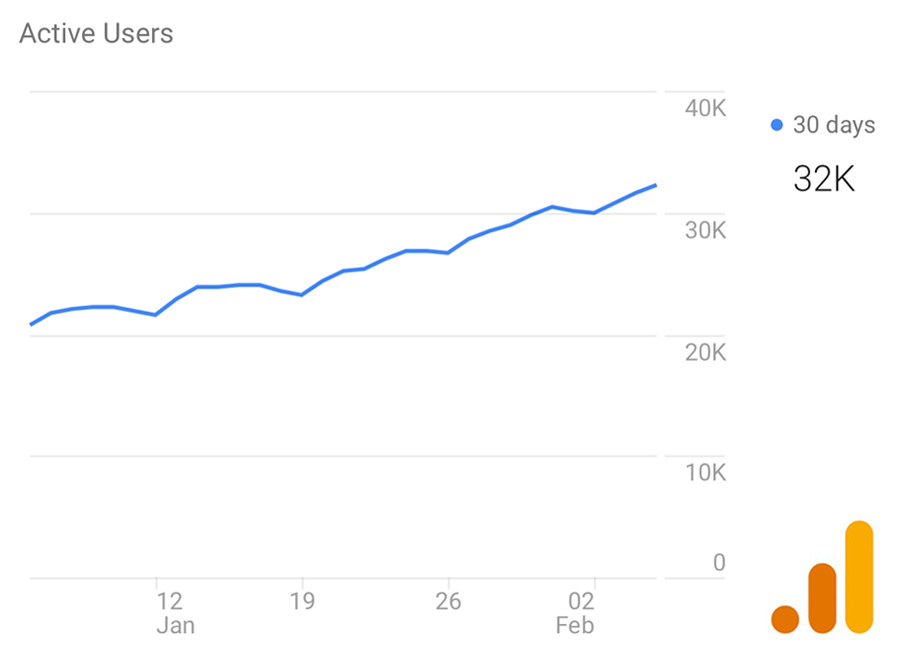Click the tall yellow bar of logo
Viewport: 918px width, 654px height.
[859, 577]
